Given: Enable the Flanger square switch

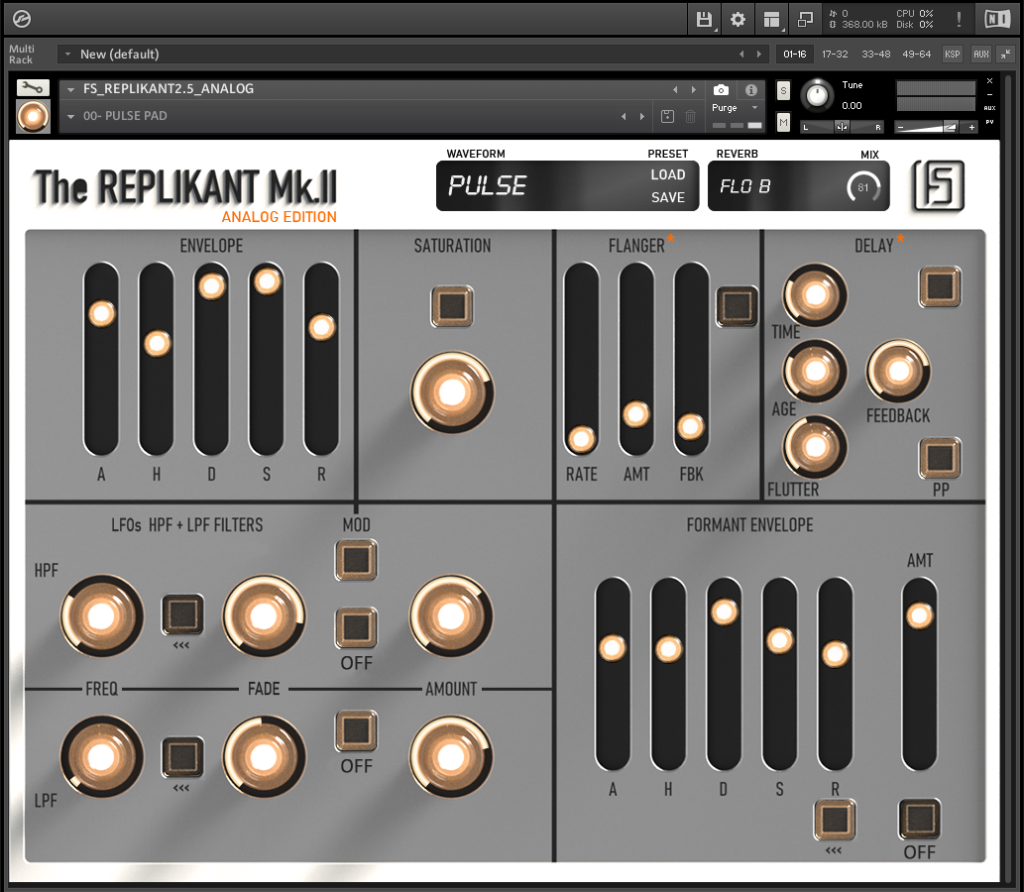Looking at the screenshot, I should tap(737, 306).
